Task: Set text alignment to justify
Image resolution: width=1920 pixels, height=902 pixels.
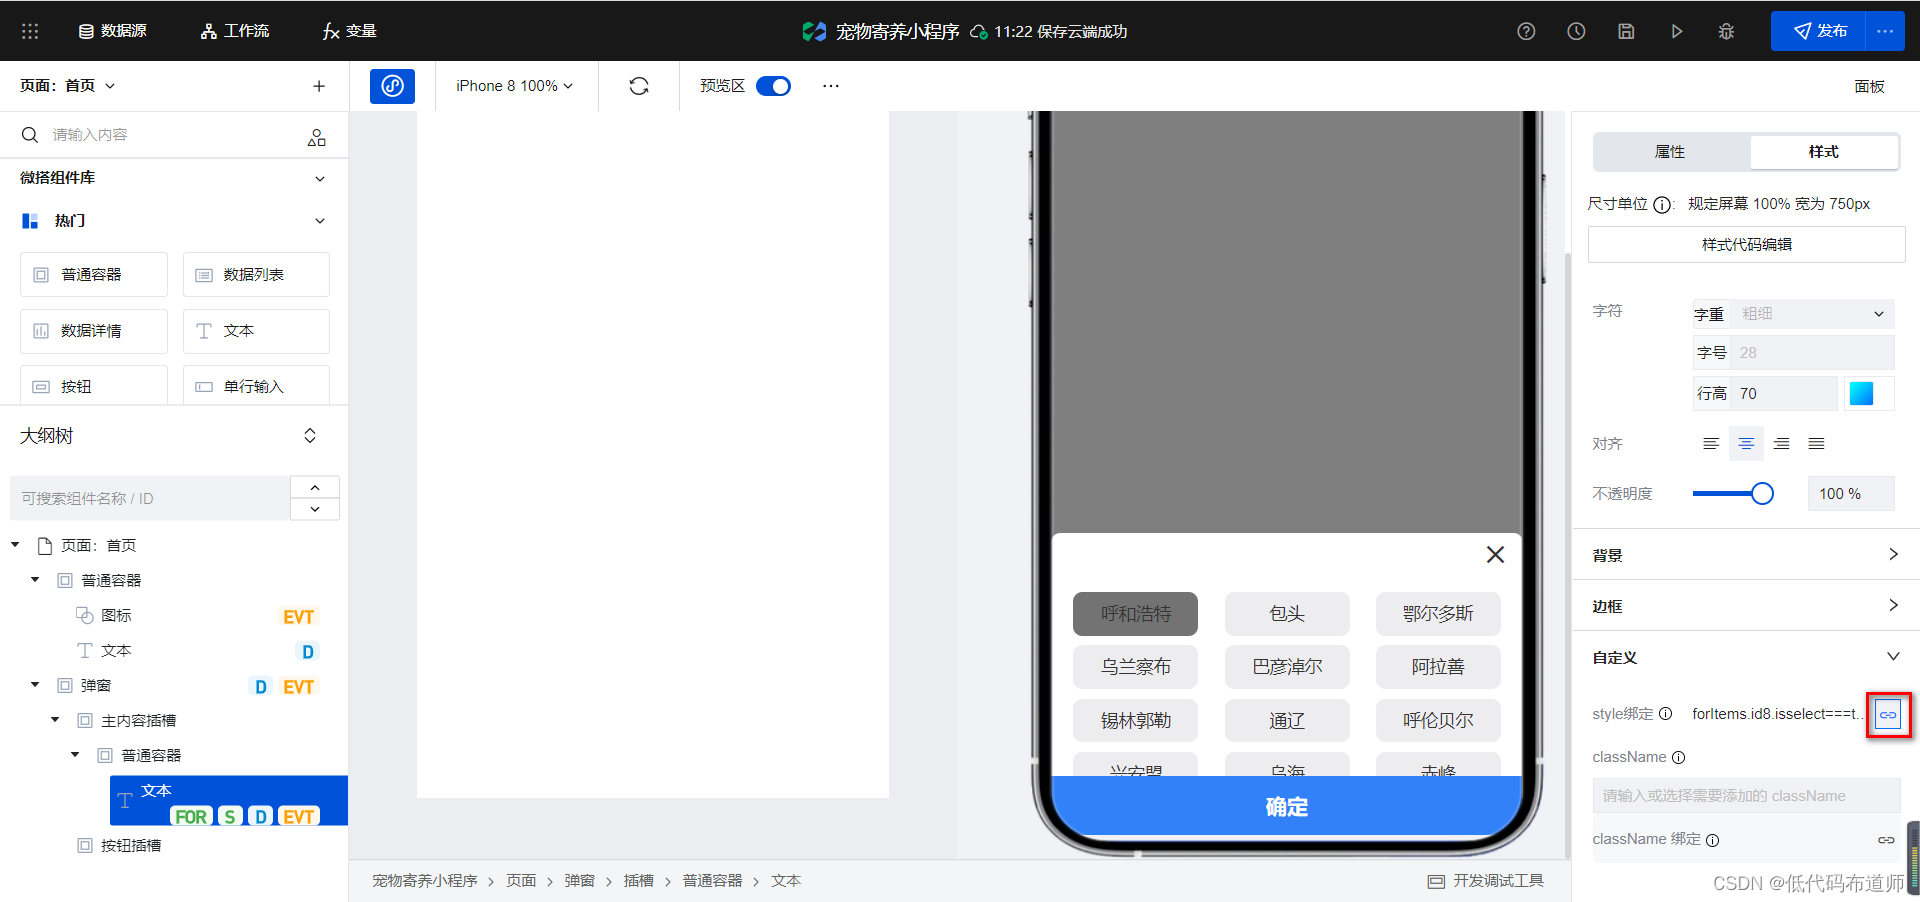Action: pos(1816,444)
